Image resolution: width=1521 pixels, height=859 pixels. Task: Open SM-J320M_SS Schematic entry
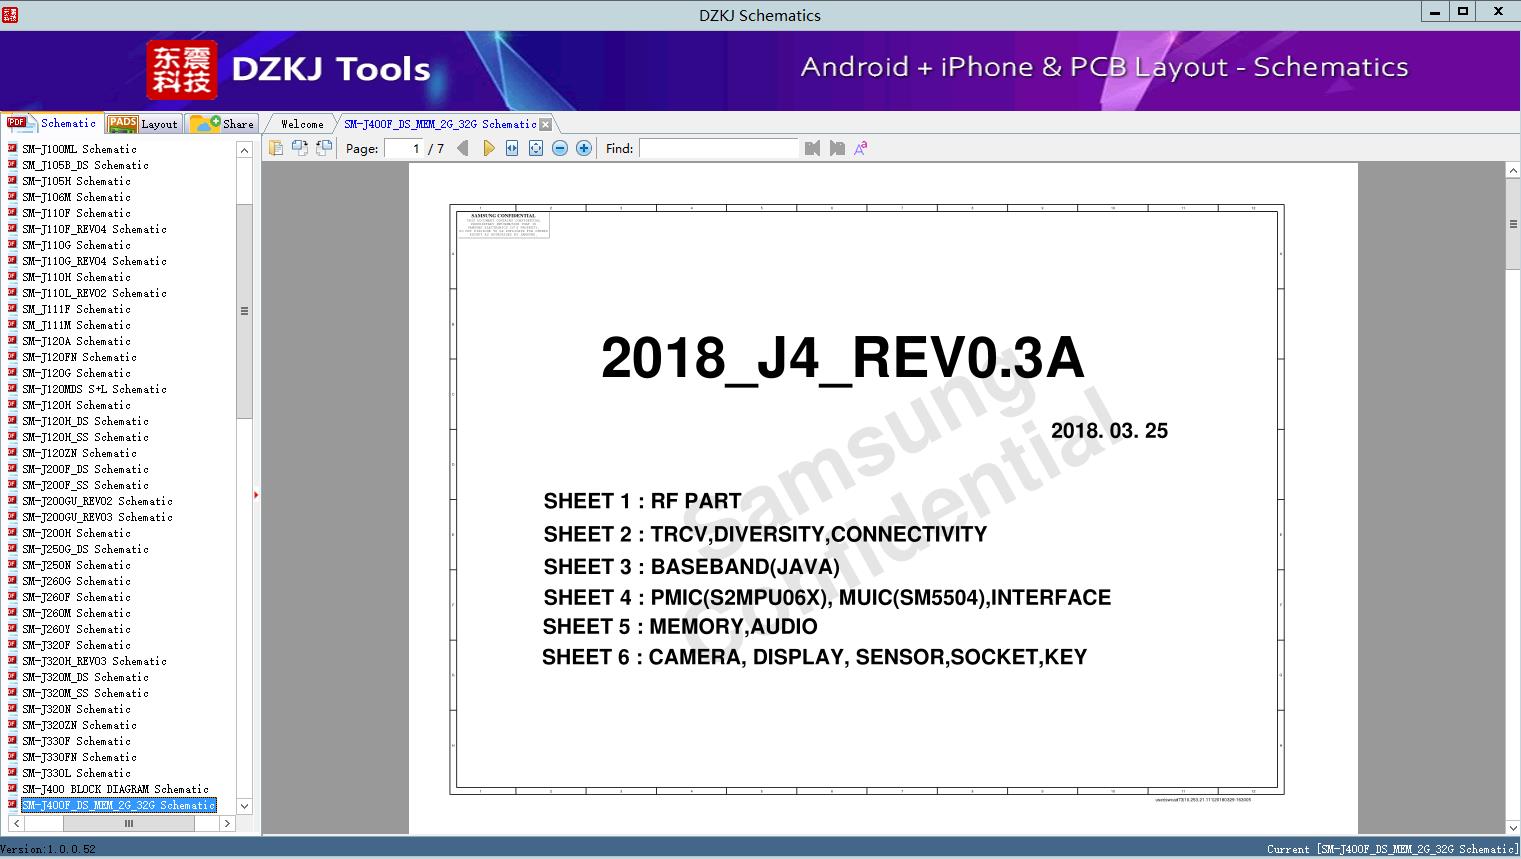coord(85,693)
